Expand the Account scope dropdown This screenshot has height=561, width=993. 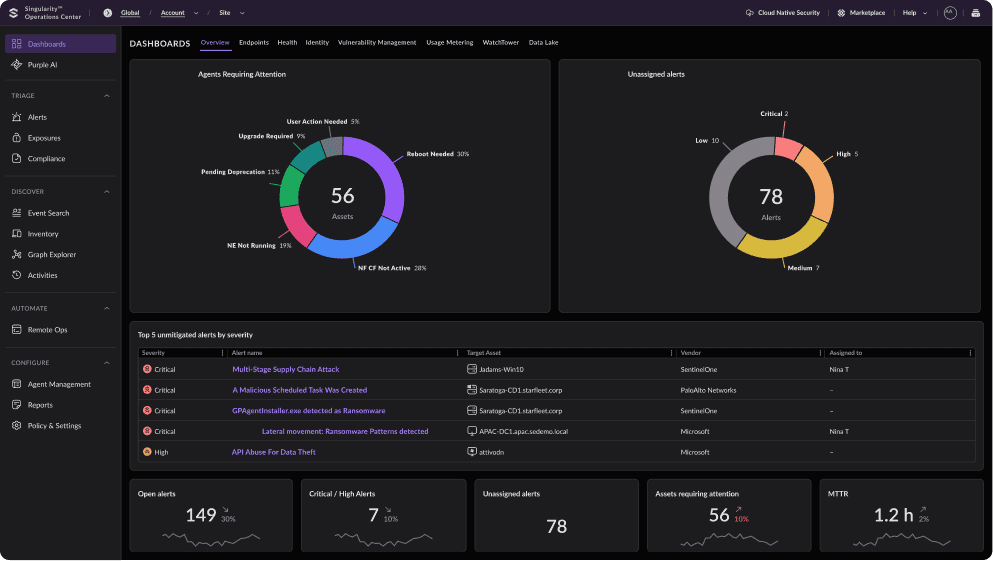coord(196,13)
